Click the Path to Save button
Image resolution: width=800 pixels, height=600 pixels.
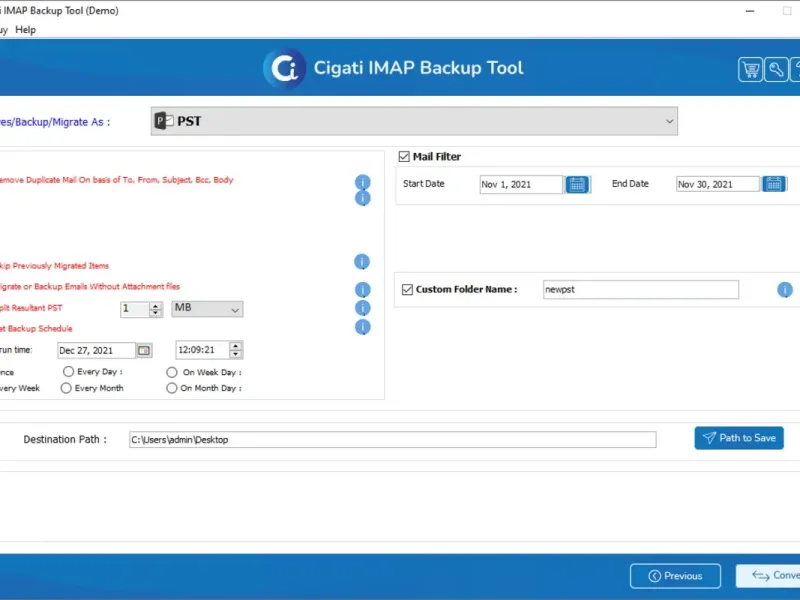click(739, 438)
